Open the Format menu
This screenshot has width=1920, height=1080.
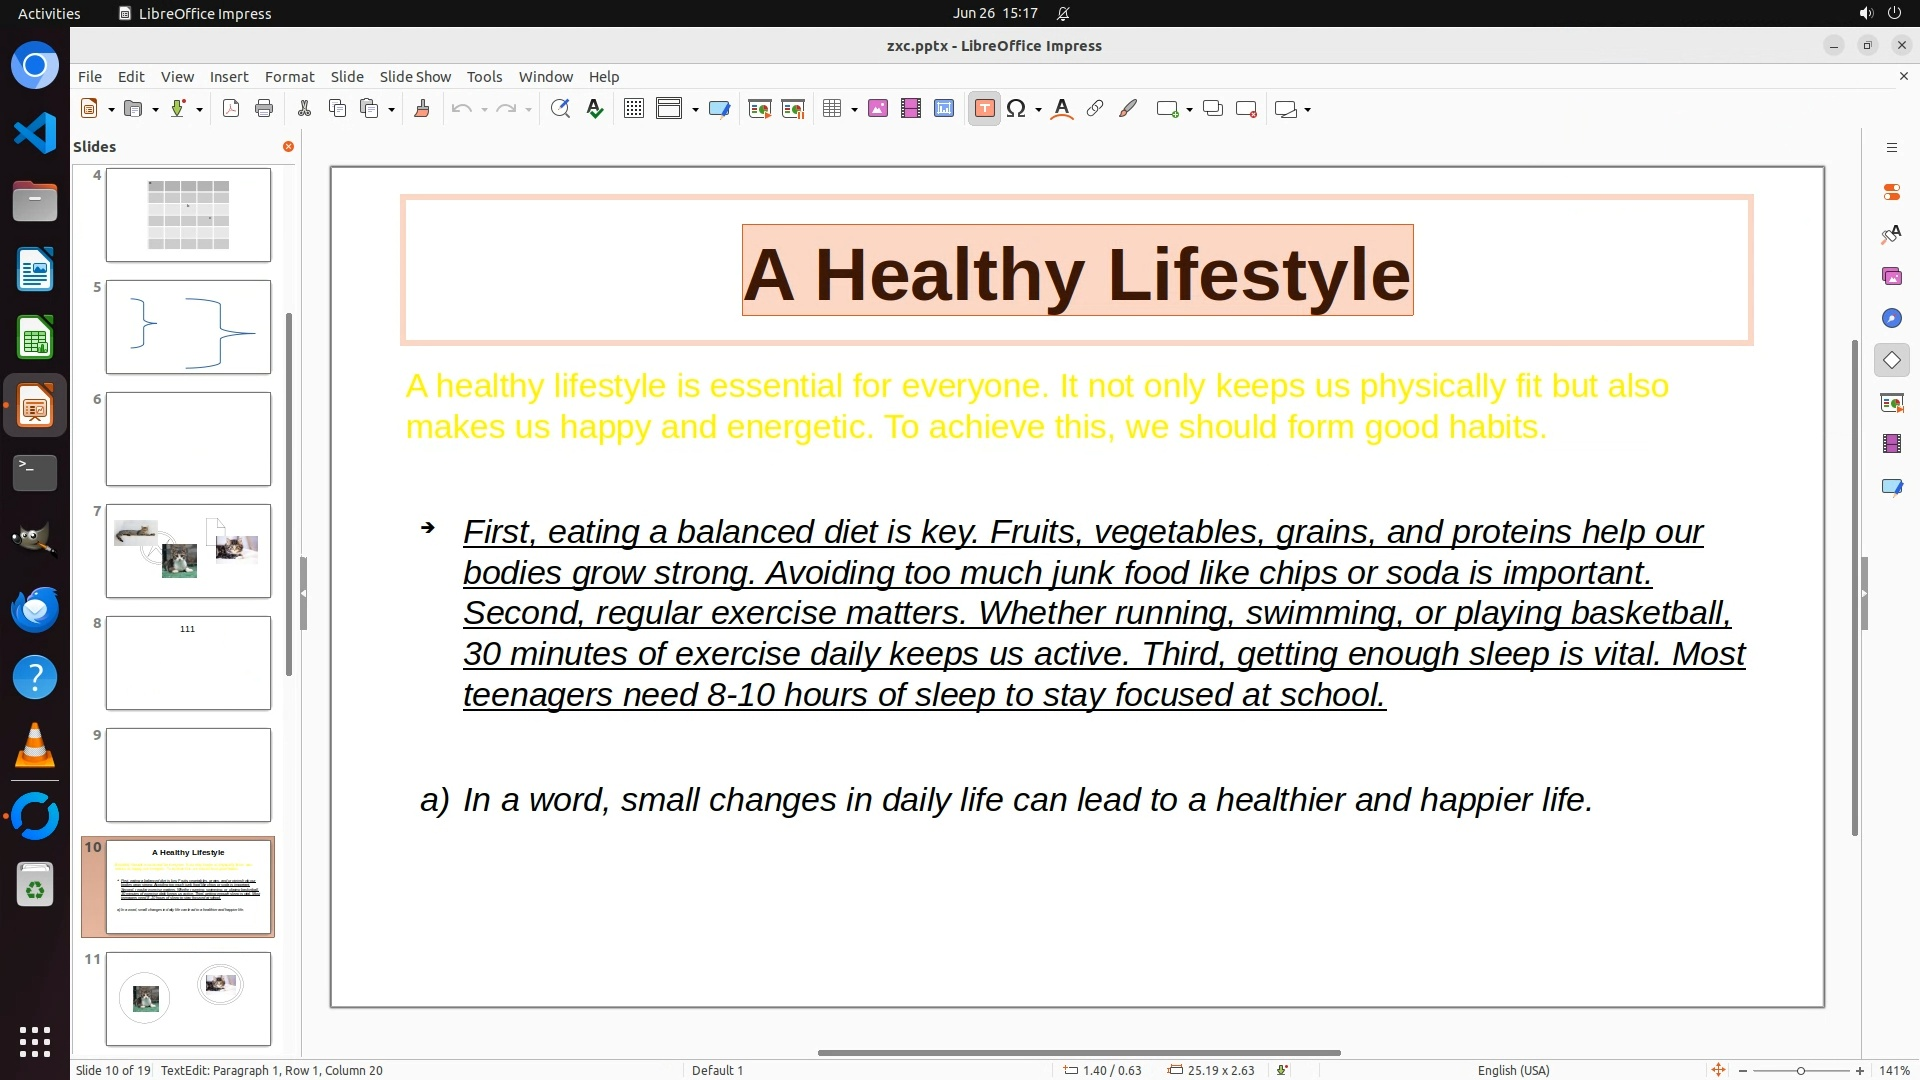pyautogui.click(x=289, y=77)
